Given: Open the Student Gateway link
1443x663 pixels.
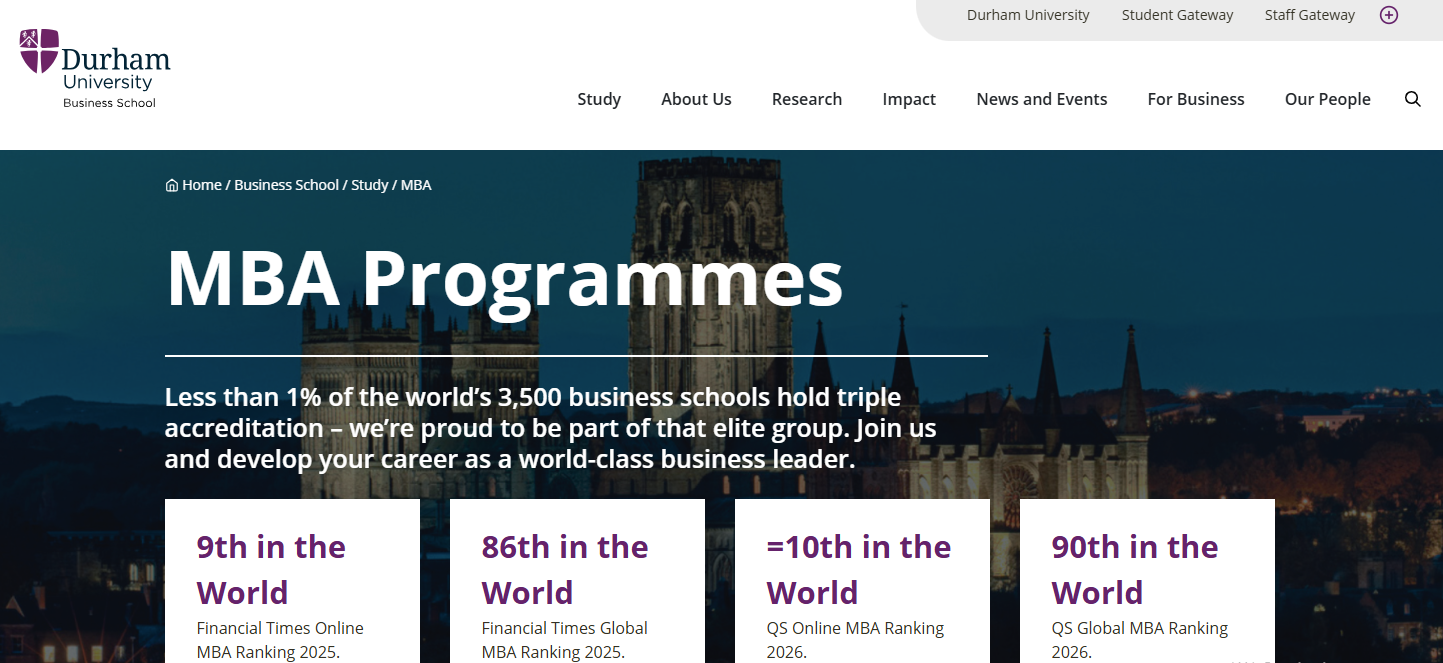Looking at the screenshot, I should coord(1177,15).
